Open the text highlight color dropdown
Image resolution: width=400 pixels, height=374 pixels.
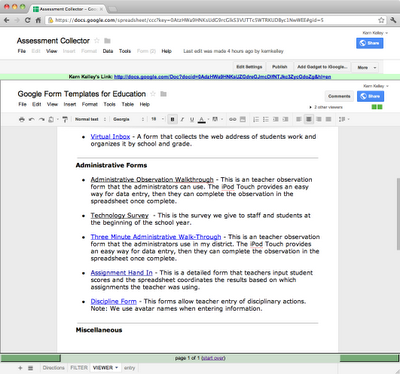[x=217, y=119]
